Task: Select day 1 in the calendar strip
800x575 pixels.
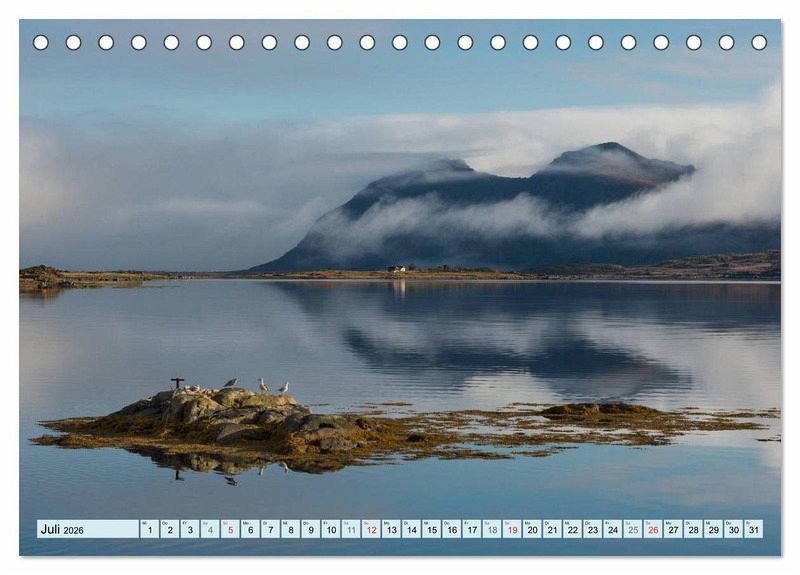Action: tap(149, 529)
